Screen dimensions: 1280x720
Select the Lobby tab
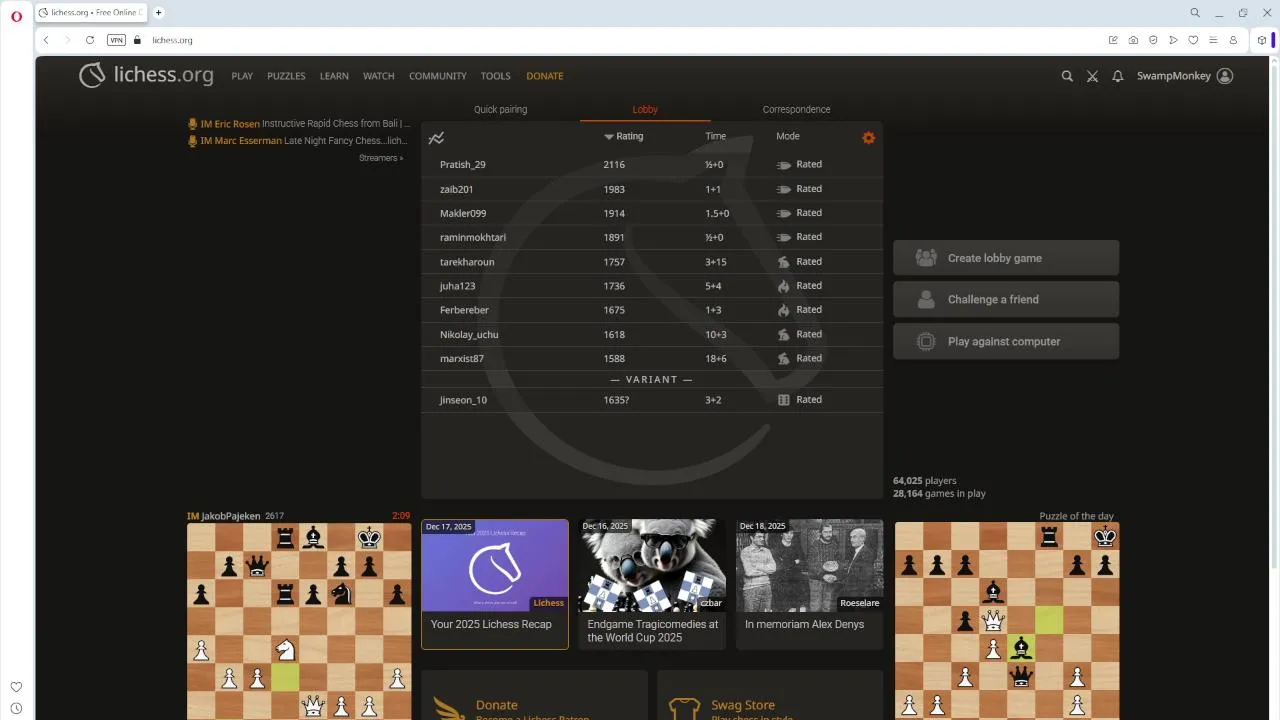(x=645, y=109)
